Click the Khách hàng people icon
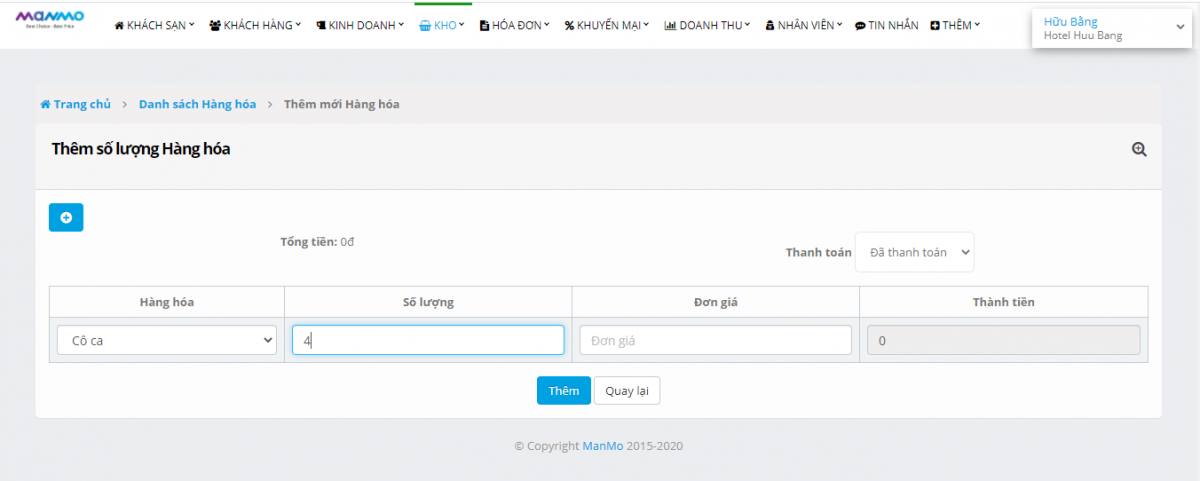The width and height of the screenshot is (1200, 481). coord(215,25)
